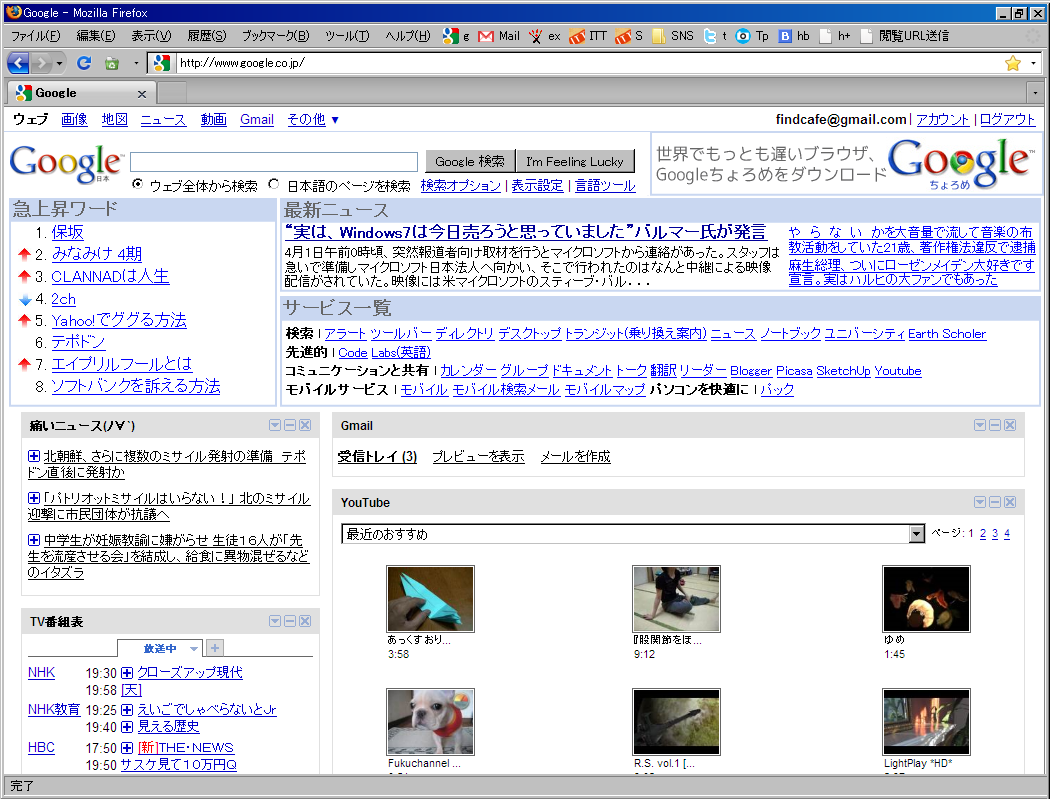Expand details for えいごでしゃべらないとJr program
The width and height of the screenshot is (1050, 799).
pyautogui.click(x=127, y=710)
